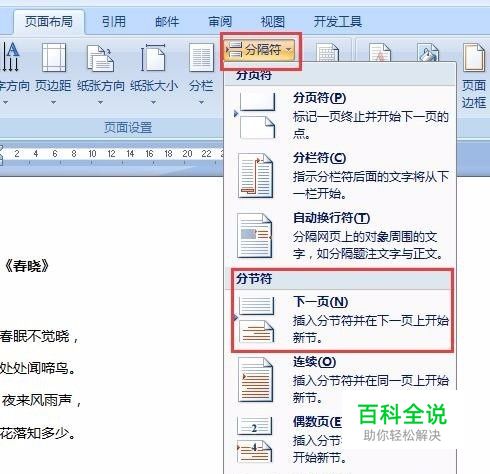Screen dimensions: 490x474
Task: Select the 分页符(P) menu entry
Action: tap(340, 116)
